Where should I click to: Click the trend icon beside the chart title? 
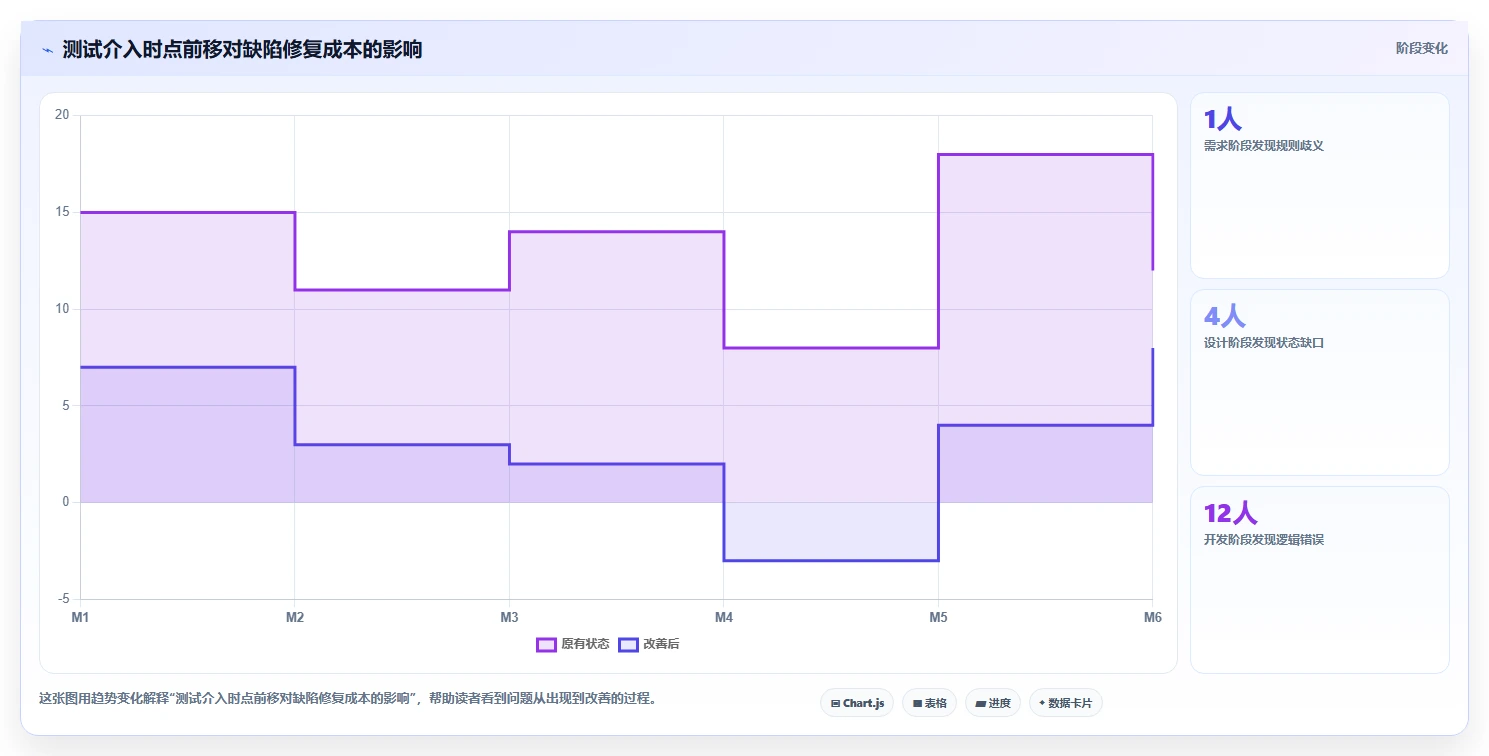pos(47,49)
